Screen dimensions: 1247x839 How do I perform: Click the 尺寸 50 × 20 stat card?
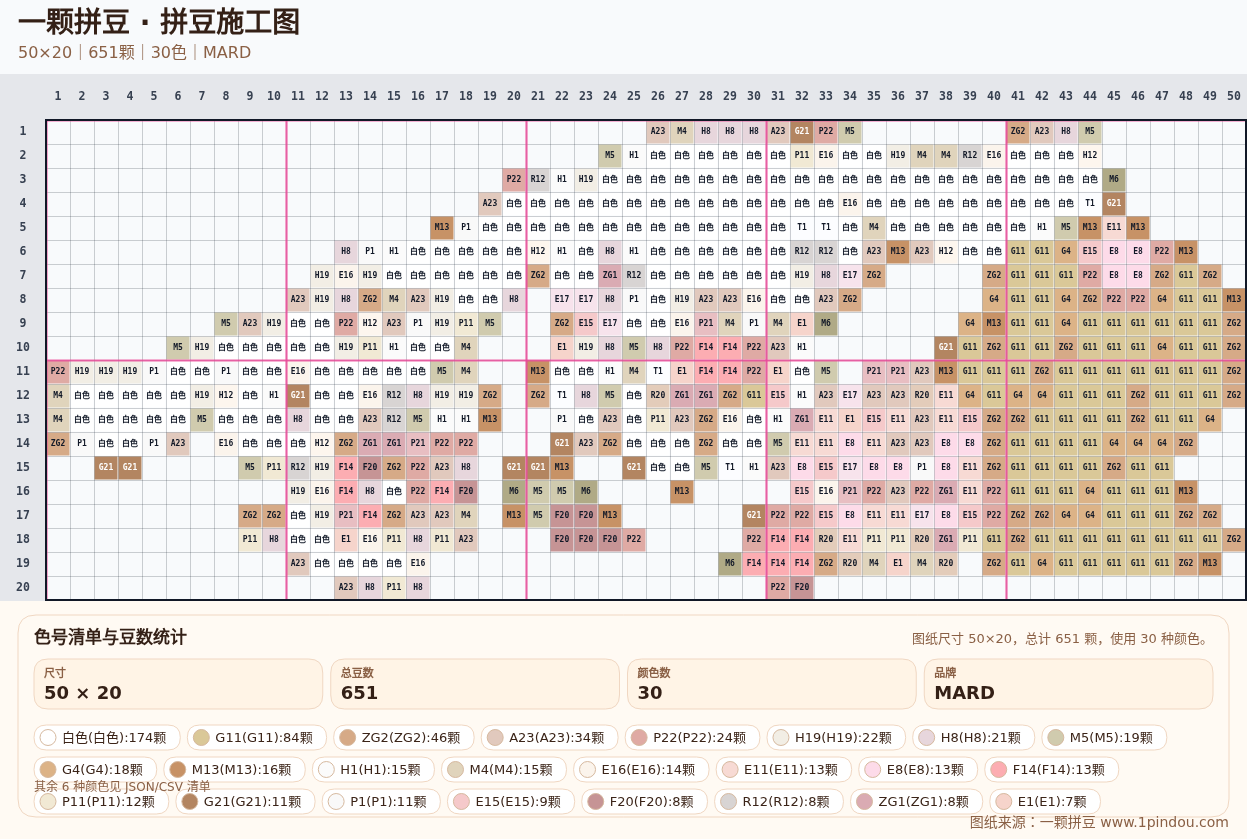click(179, 684)
